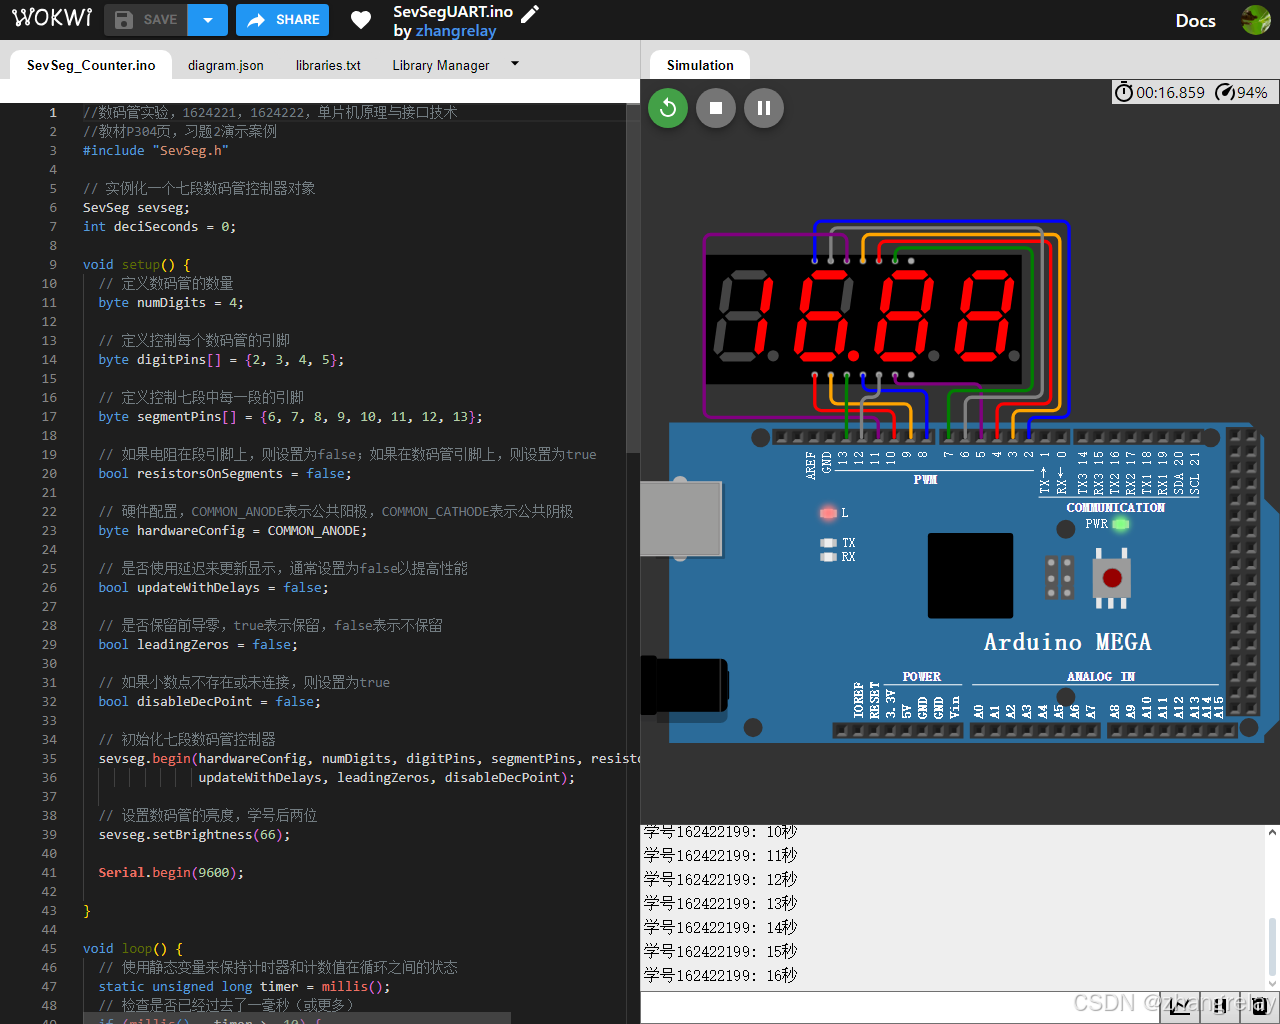The width and height of the screenshot is (1280, 1024).
Task: Click the serial monitor scrollbar thumb
Action: coord(1272,947)
